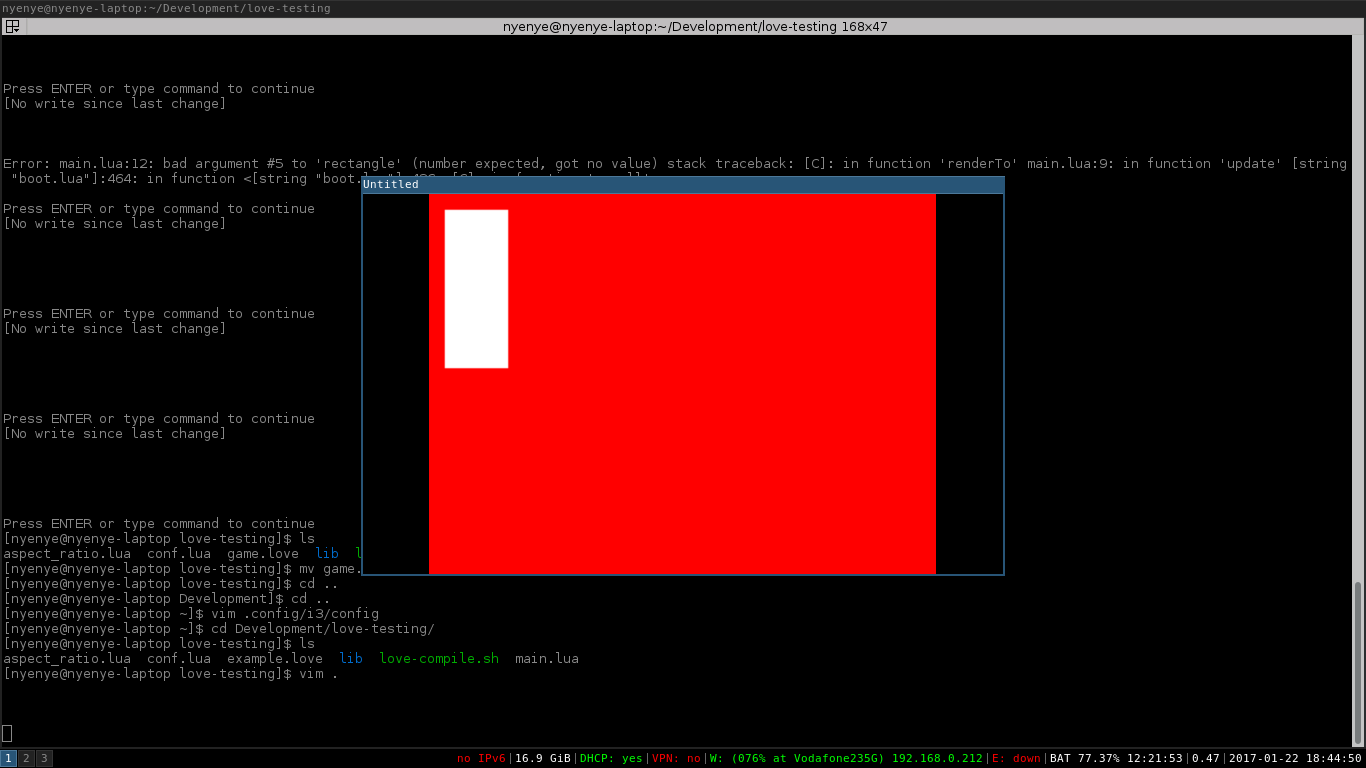Click the 'cd Development/love-testing/' command line

point(219,629)
